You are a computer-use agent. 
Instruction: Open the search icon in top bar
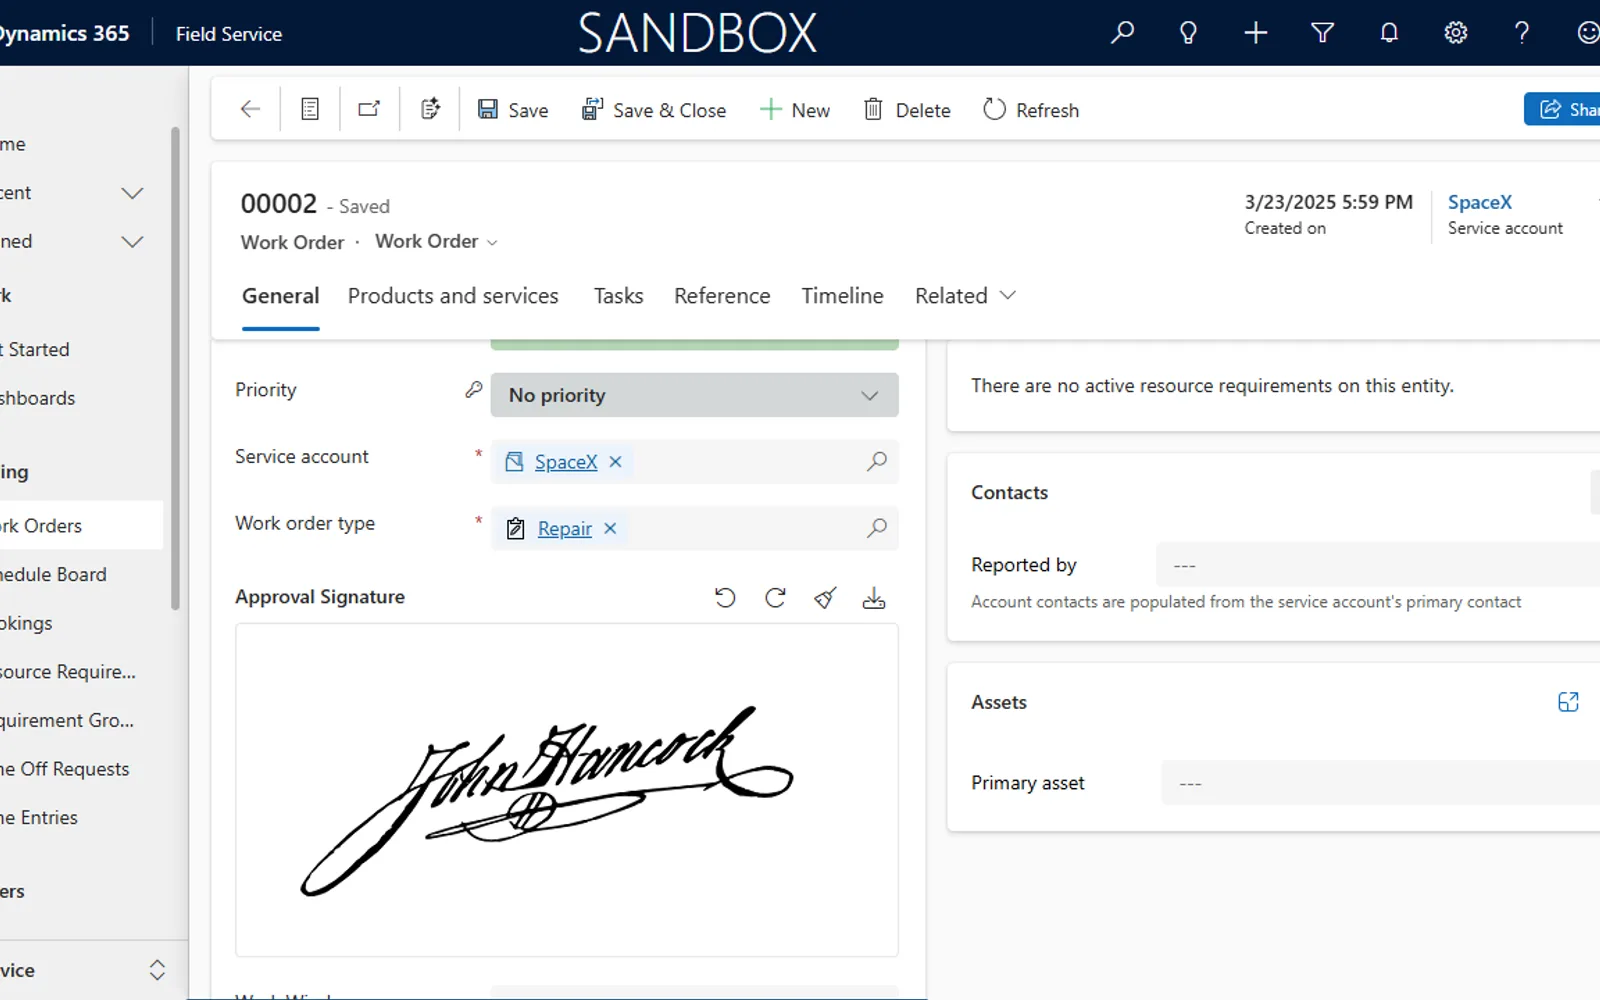tap(1122, 33)
